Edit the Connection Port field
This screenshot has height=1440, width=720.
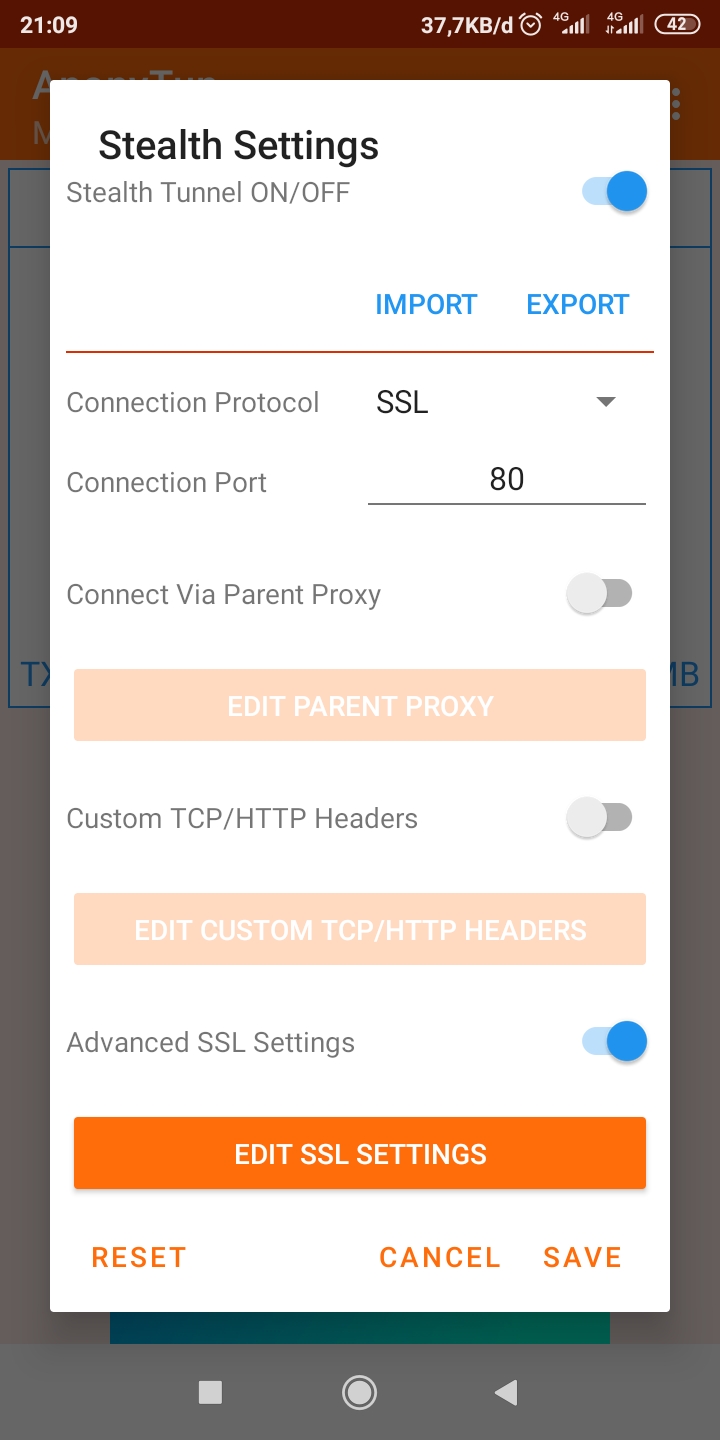pos(507,480)
